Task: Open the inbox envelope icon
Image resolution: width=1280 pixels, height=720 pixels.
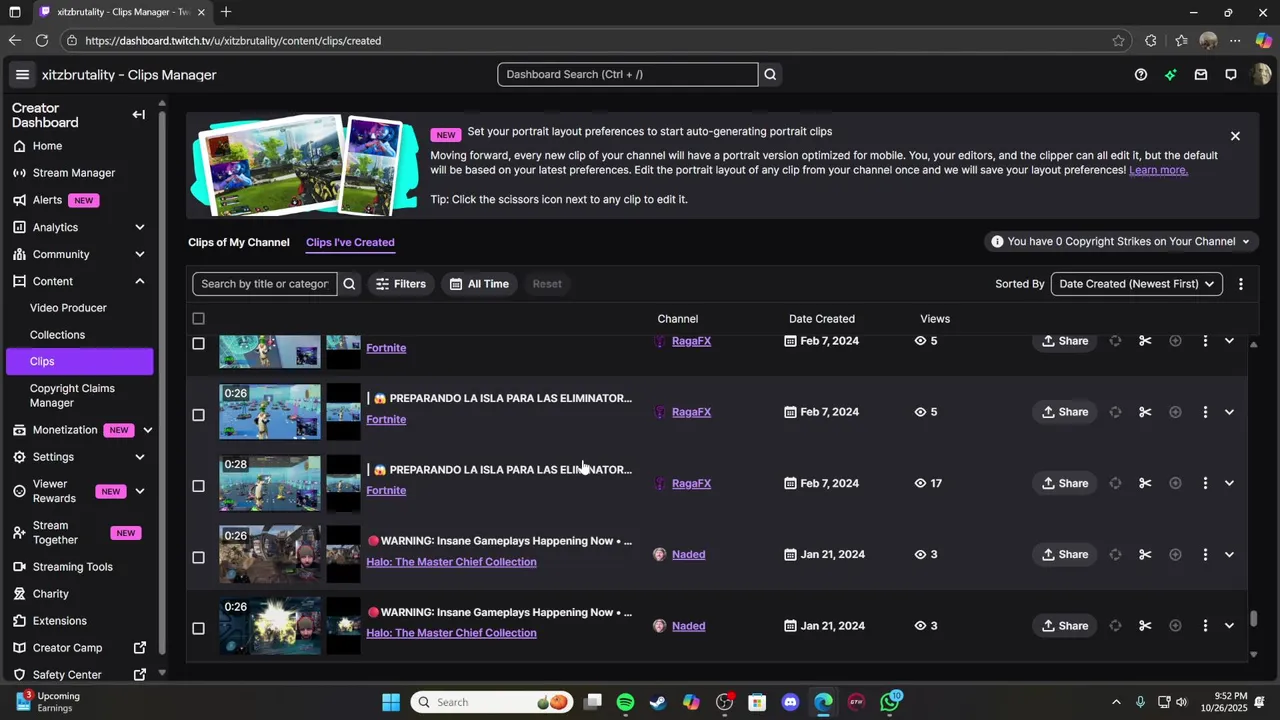Action: click(1201, 75)
